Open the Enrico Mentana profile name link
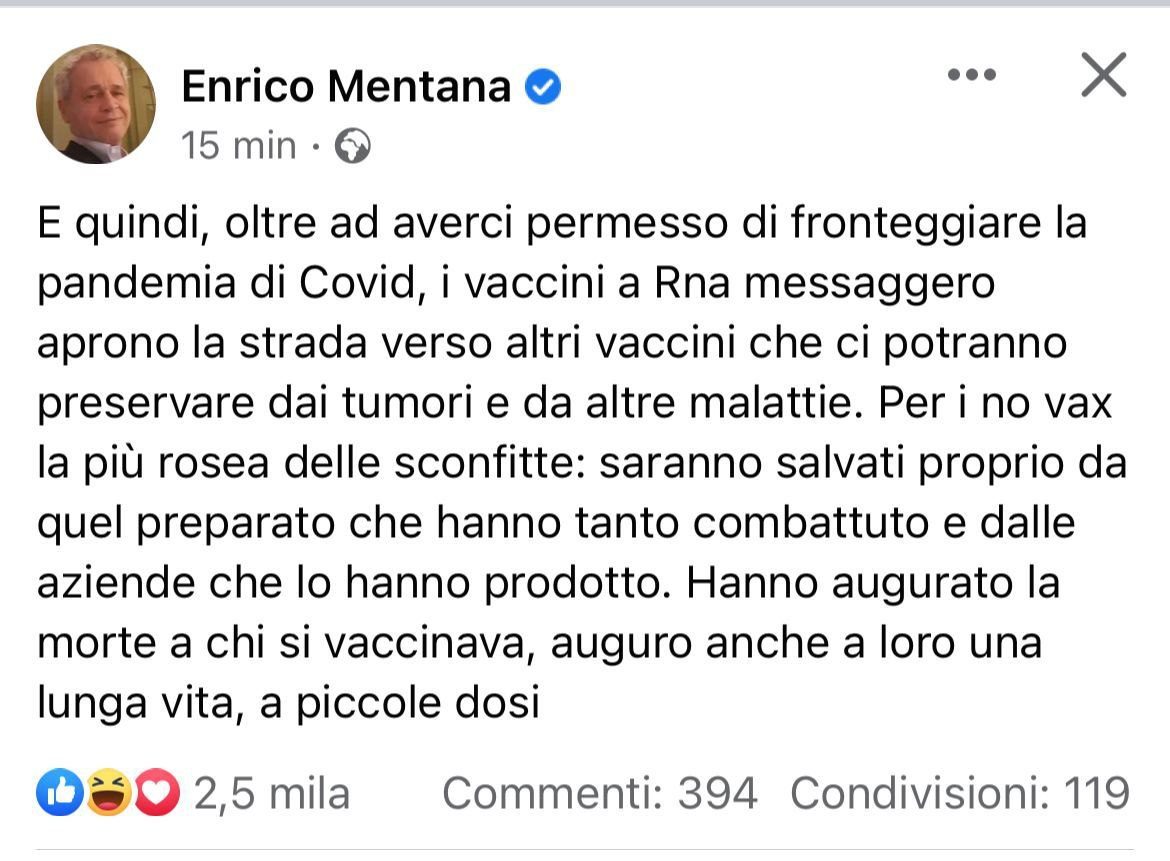The width and height of the screenshot is (1170, 861). 346,88
